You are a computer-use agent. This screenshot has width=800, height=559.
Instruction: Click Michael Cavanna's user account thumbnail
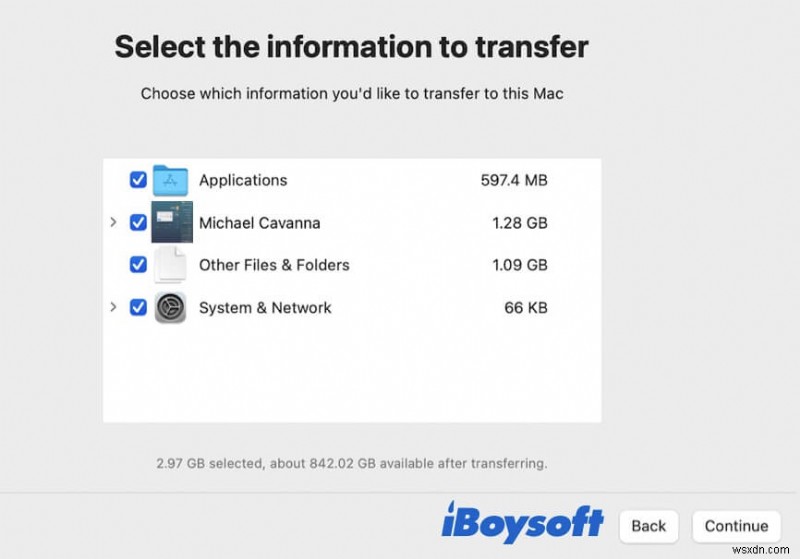point(171,222)
